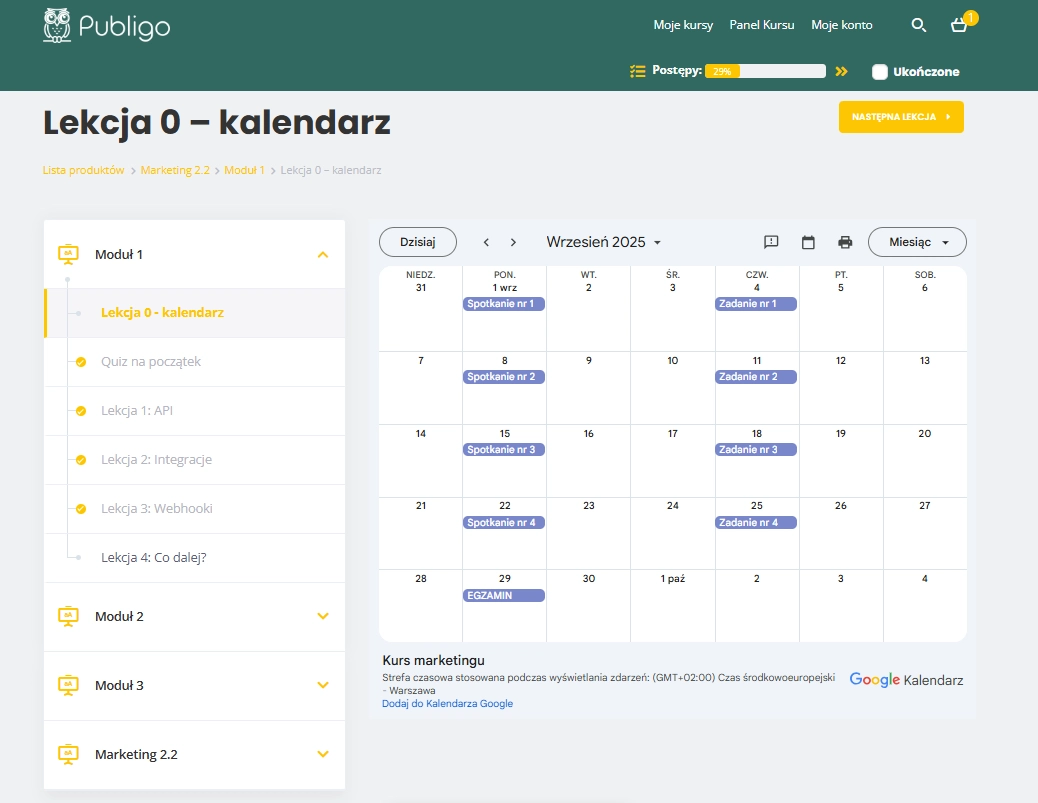Image resolution: width=1038 pixels, height=803 pixels.
Task: Open Lekcja 1: API lesson
Action: click(x=195, y=411)
